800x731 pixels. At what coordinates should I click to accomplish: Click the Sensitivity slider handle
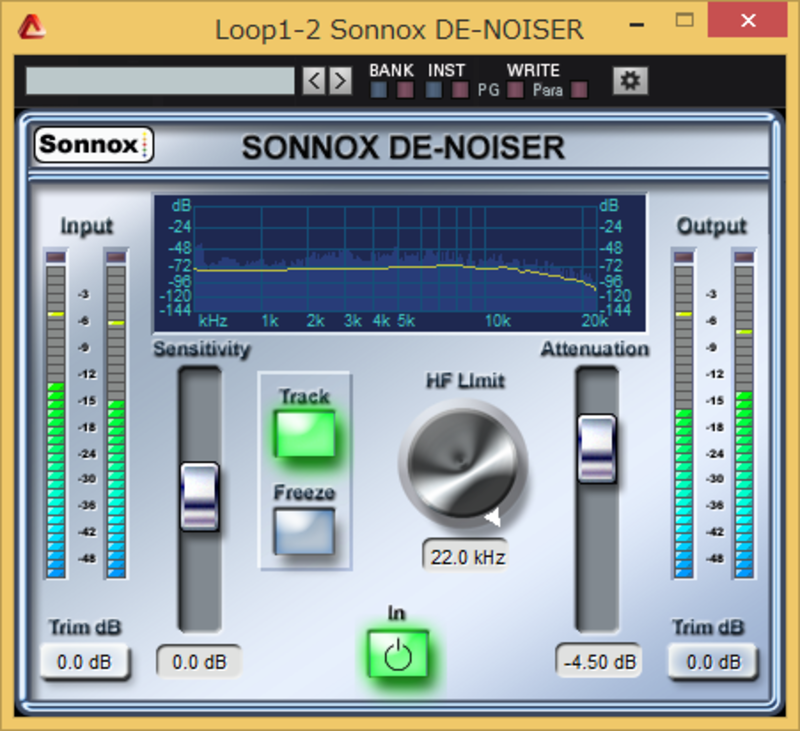(199, 496)
